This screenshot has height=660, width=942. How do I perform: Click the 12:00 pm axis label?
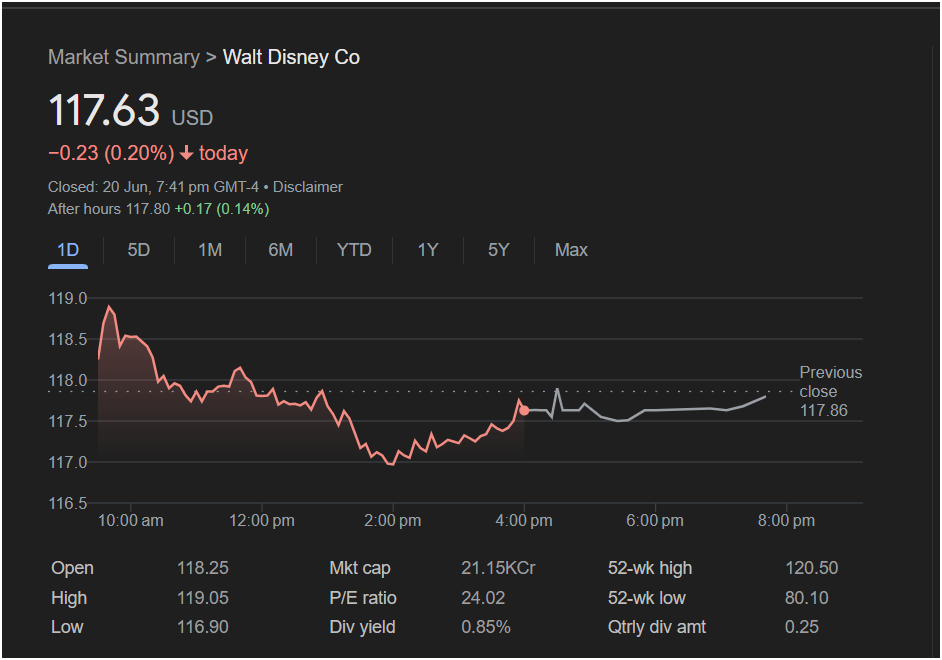[x=261, y=521]
